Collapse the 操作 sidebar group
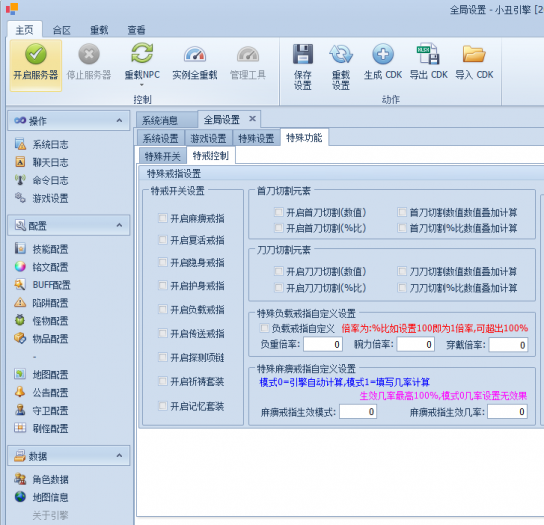This screenshot has height=525, width=544. pos(119,120)
